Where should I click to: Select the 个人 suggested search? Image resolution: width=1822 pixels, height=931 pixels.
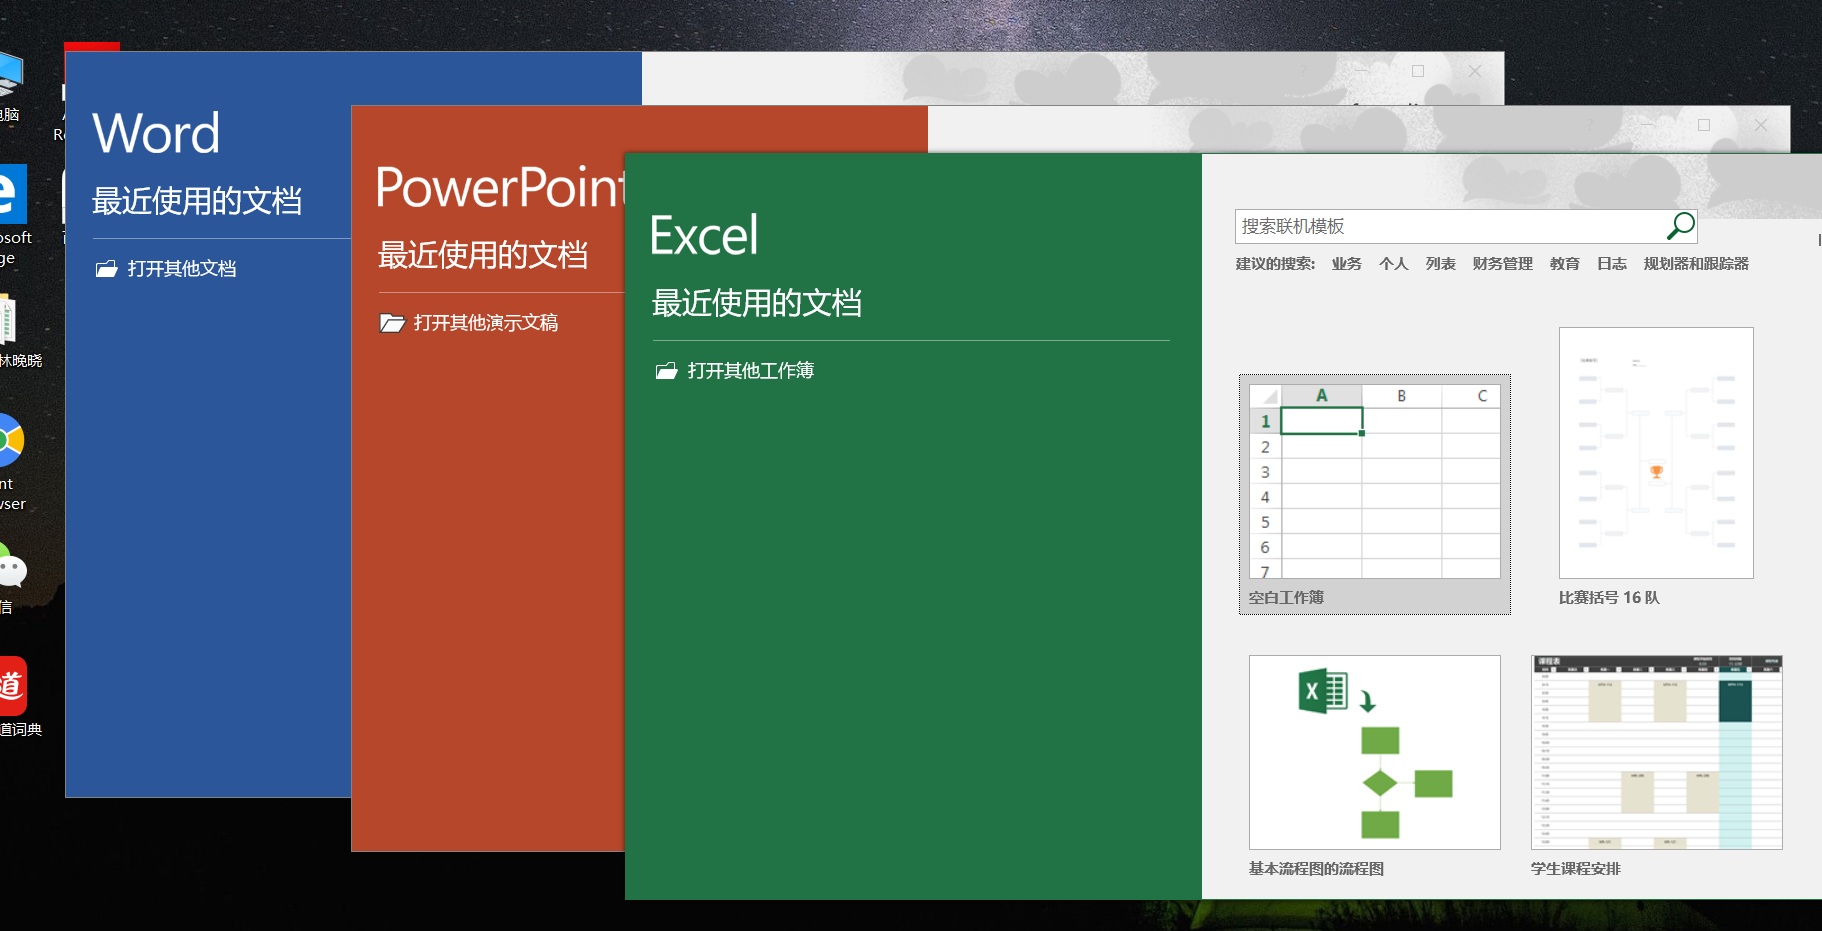pyautogui.click(x=1393, y=264)
